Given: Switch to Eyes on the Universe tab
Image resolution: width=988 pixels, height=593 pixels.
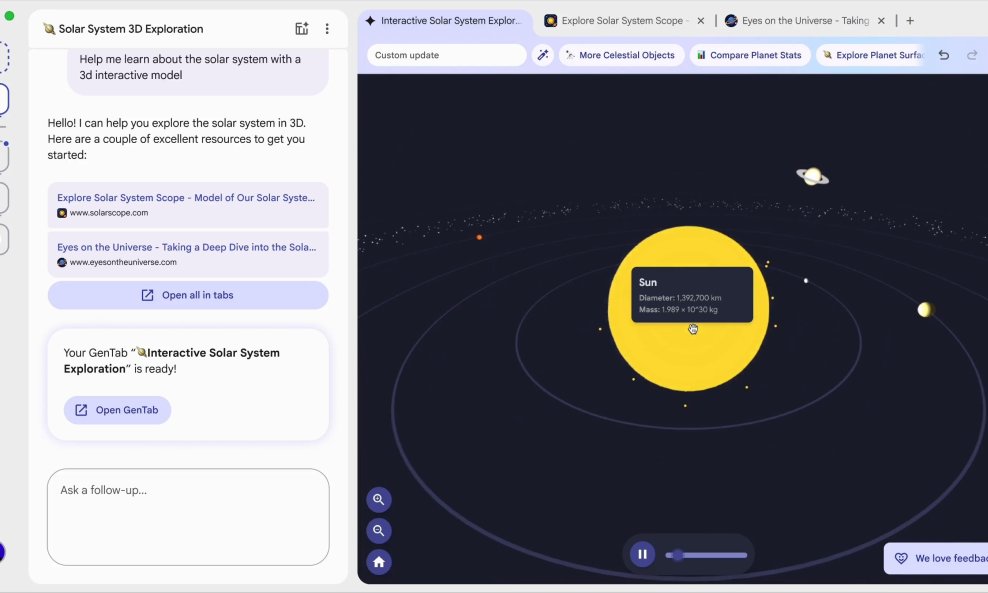Looking at the screenshot, I should click(x=800, y=21).
